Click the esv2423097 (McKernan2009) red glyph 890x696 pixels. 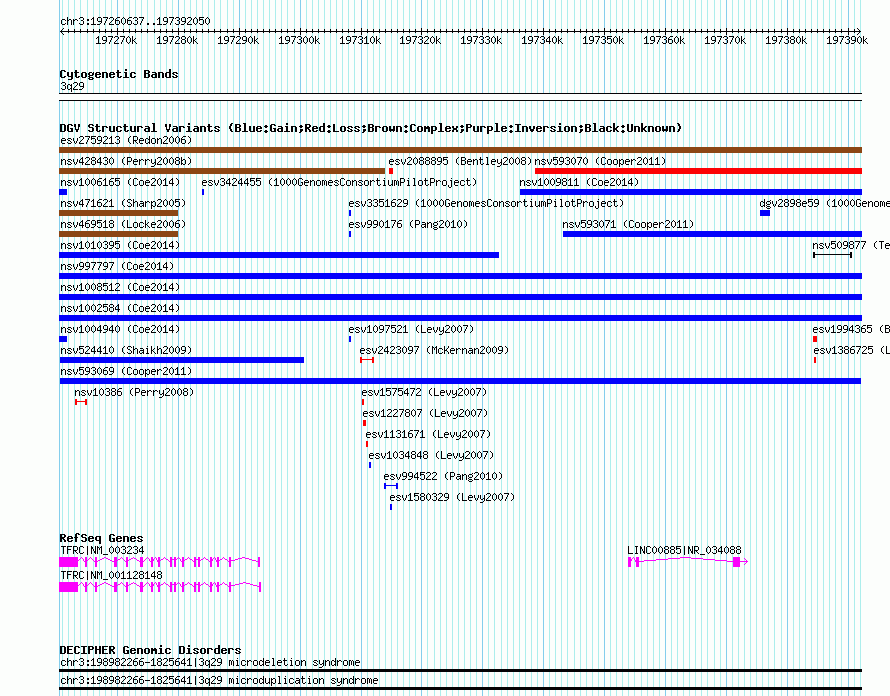coord(367,360)
